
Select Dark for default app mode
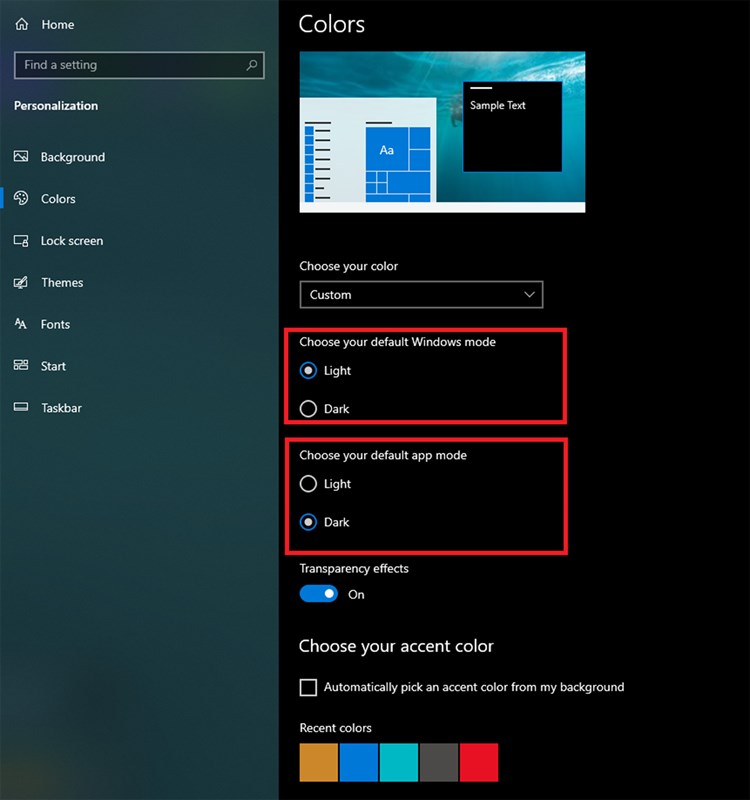click(308, 522)
